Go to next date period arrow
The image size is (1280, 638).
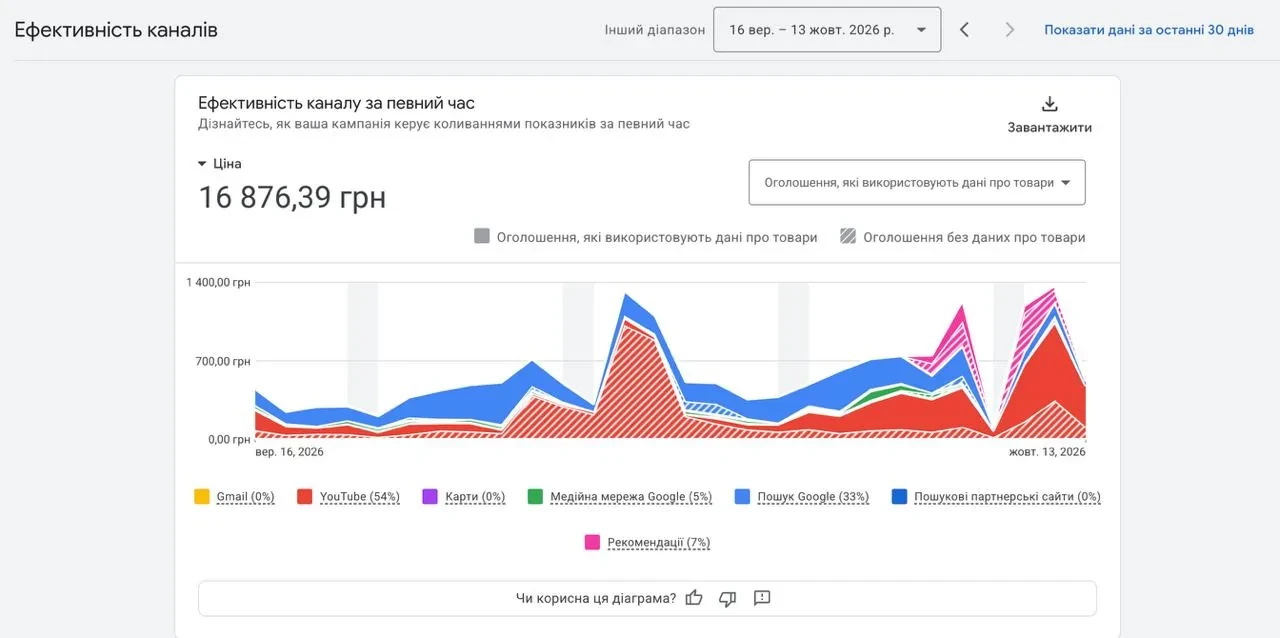coord(1009,30)
